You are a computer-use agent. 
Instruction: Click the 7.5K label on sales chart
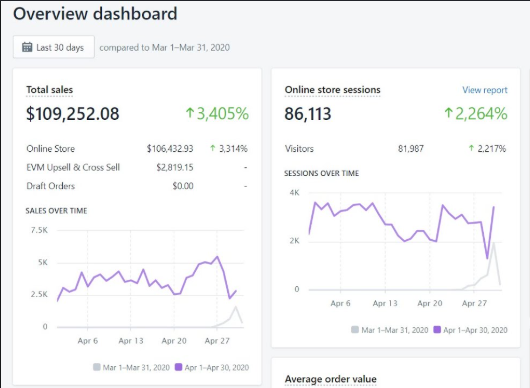click(x=40, y=230)
